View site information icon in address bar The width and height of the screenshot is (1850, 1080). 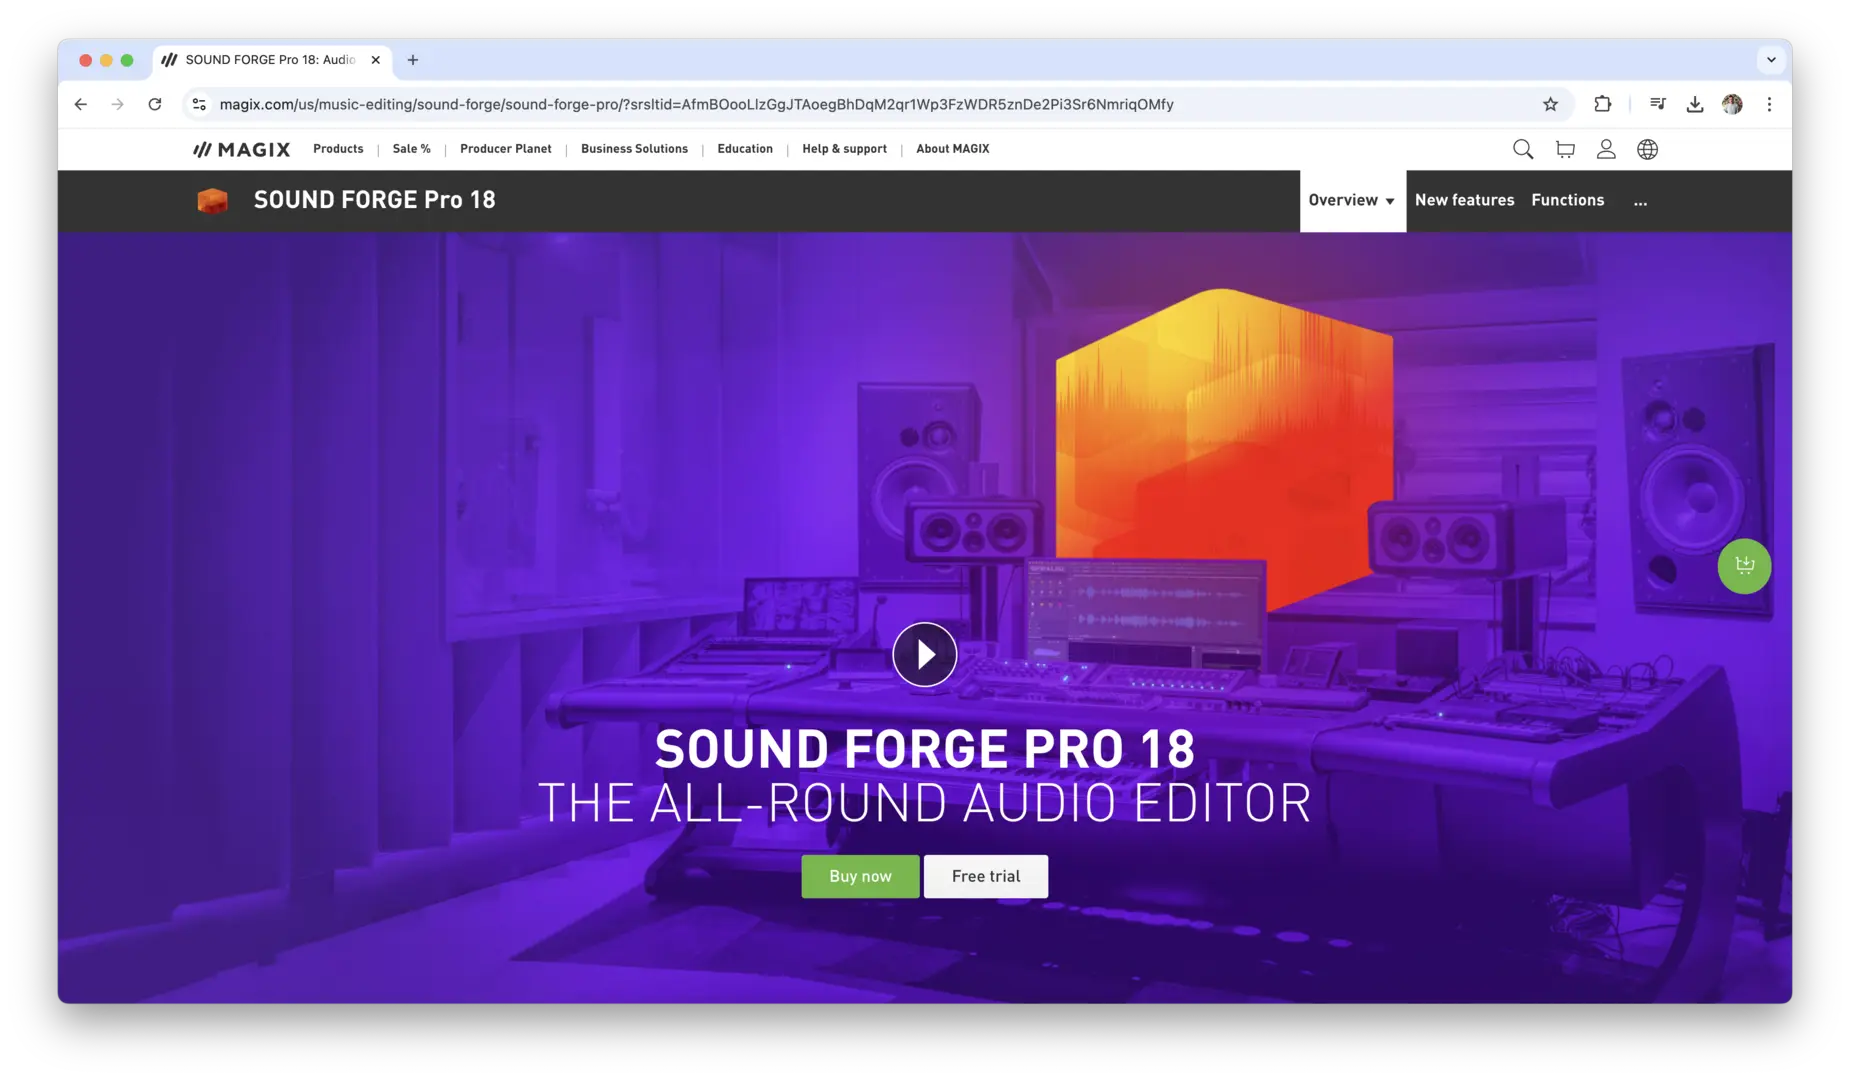(x=199, y=104)
